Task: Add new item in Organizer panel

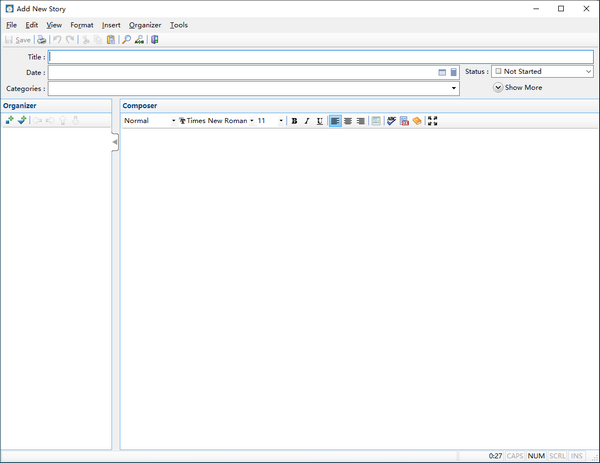Action: click(x=9, y=121)
